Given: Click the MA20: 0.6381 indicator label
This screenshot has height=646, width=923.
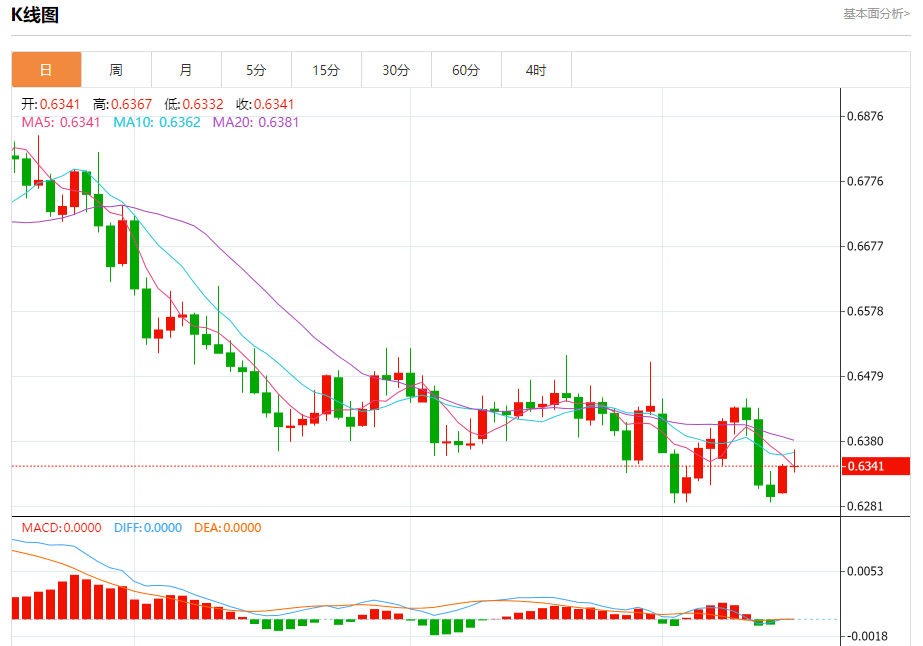Looking at the screenshot, I should 255,122.
